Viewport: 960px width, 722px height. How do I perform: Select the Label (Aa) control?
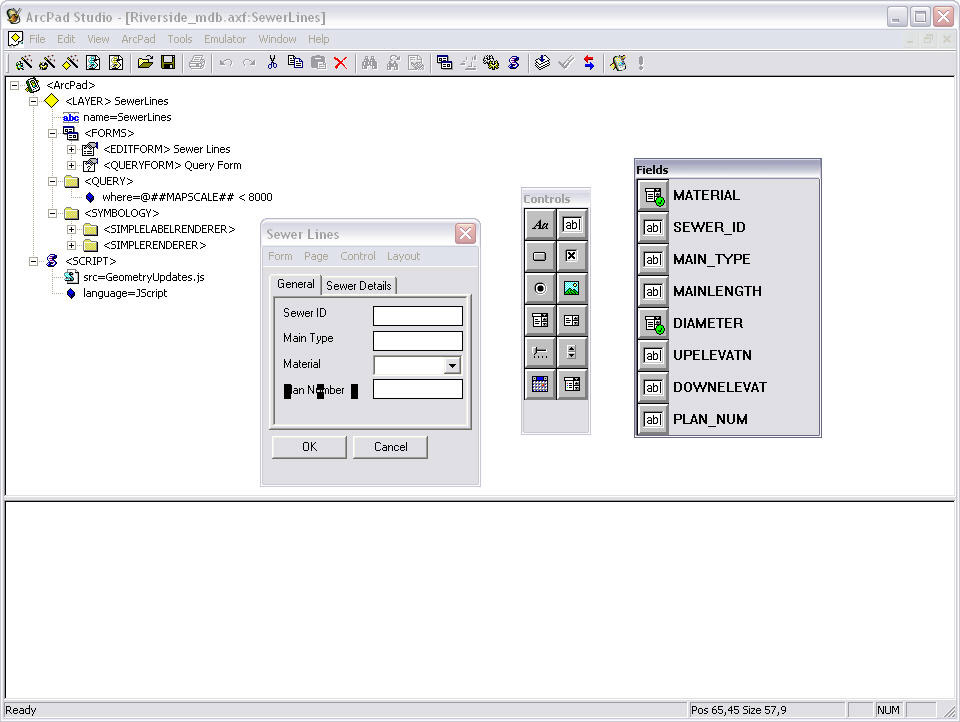pyautogui.click(x=540, y=225)
